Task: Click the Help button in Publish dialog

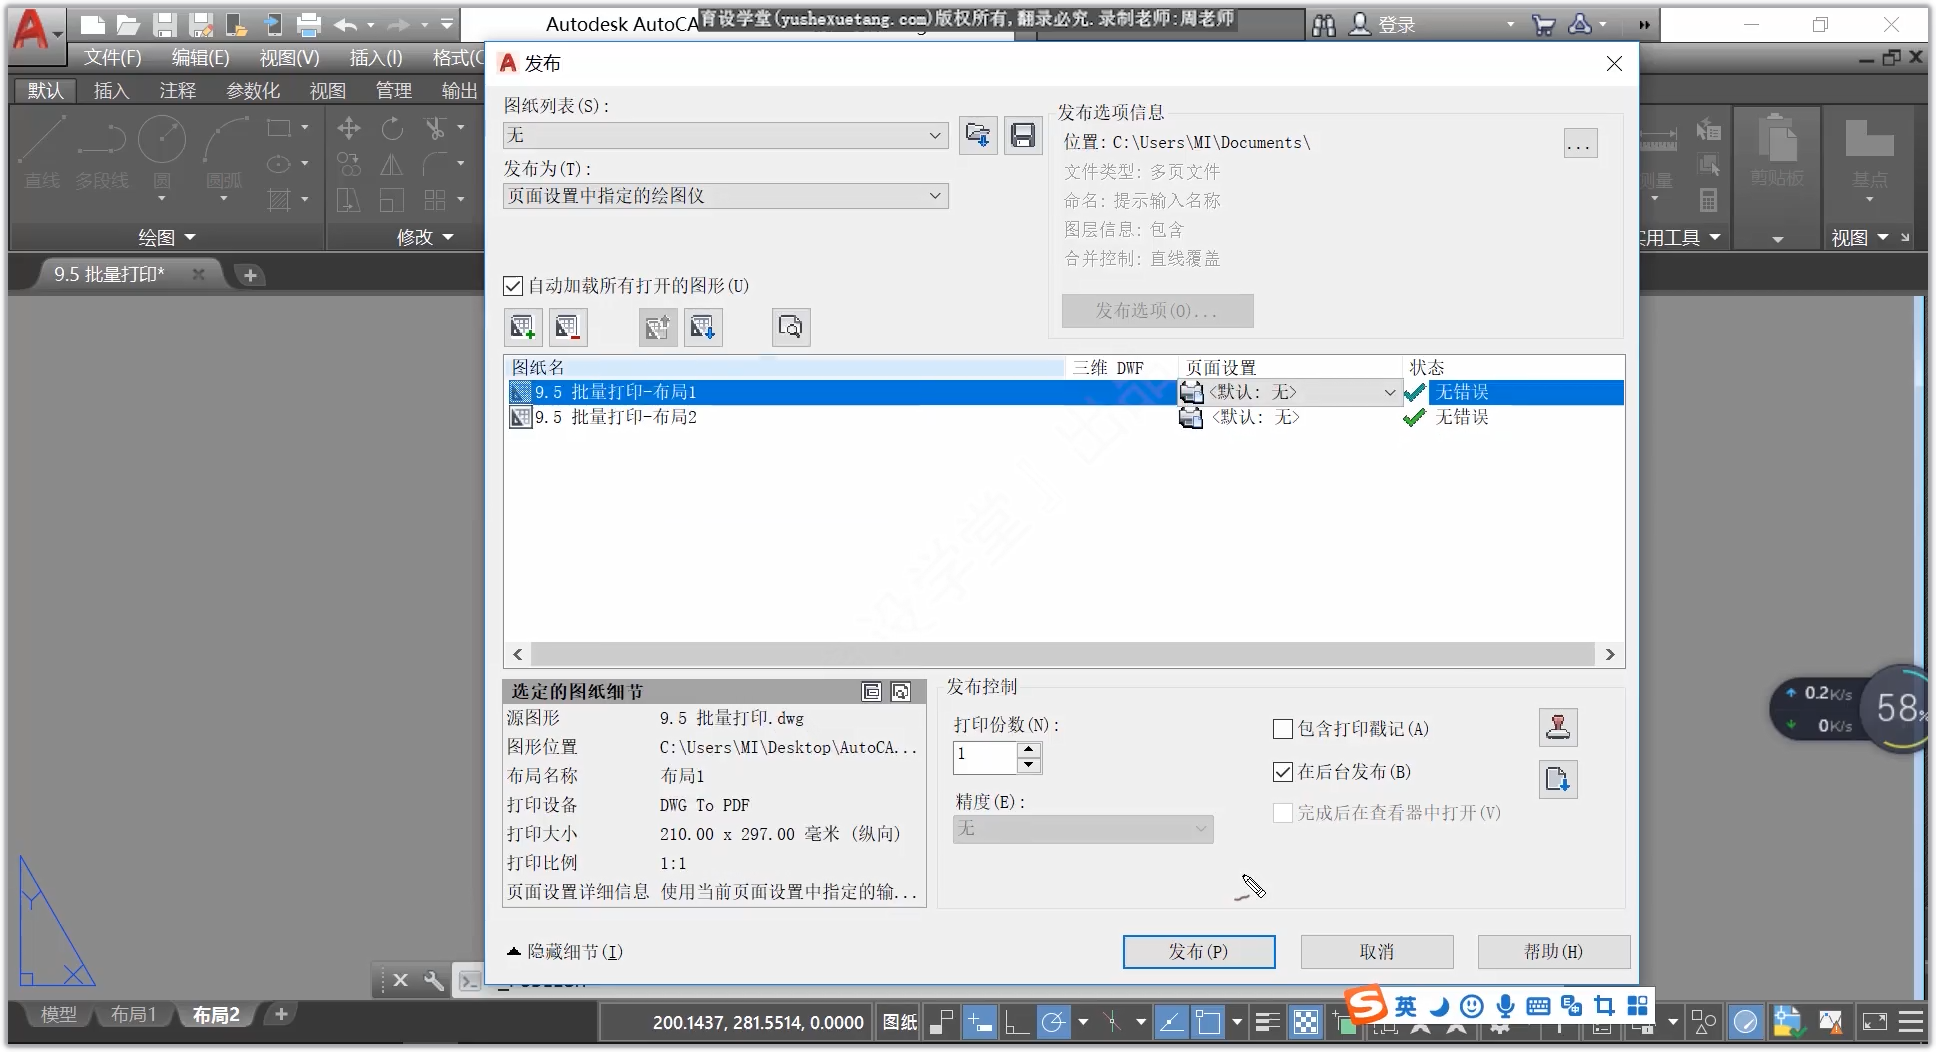Action: (1554, 952)
